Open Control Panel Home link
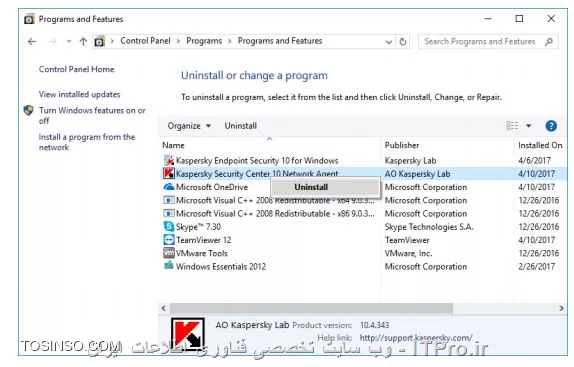Viewport: 574px width, 367px height. tap(77, 69)
